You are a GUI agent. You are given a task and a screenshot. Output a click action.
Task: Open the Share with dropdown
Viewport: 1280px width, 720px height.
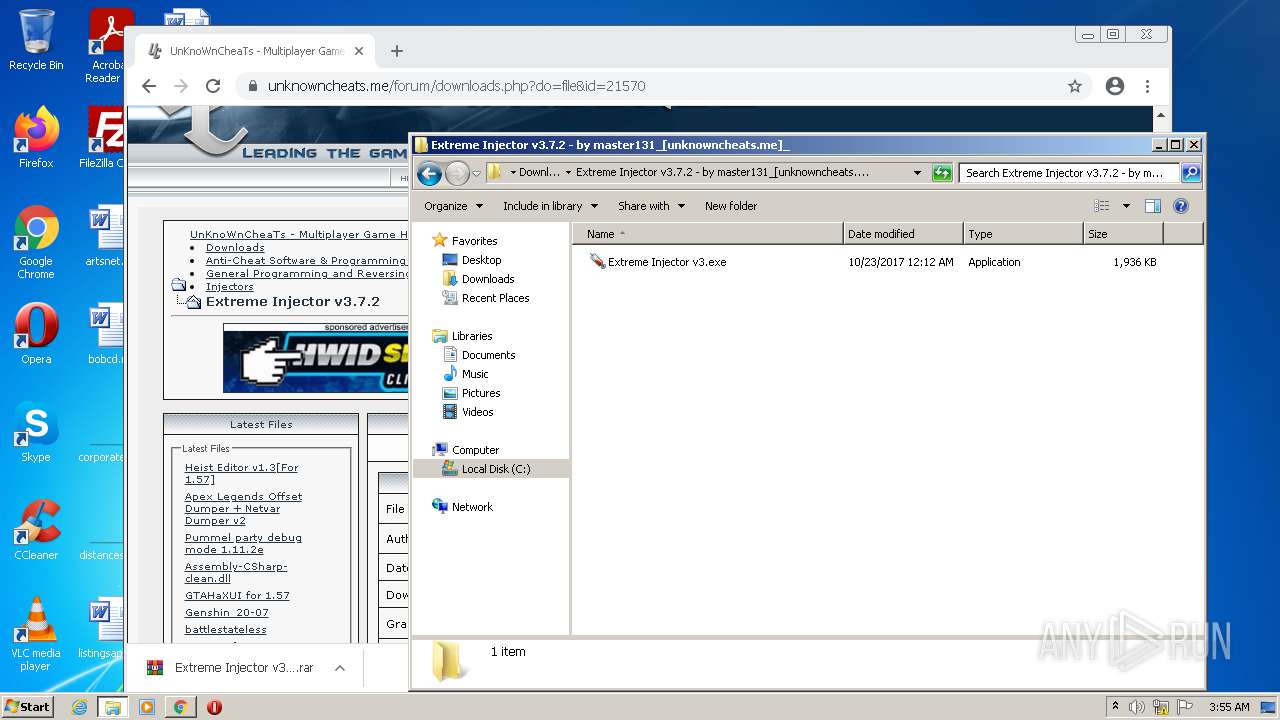click(x=651, y=206)
